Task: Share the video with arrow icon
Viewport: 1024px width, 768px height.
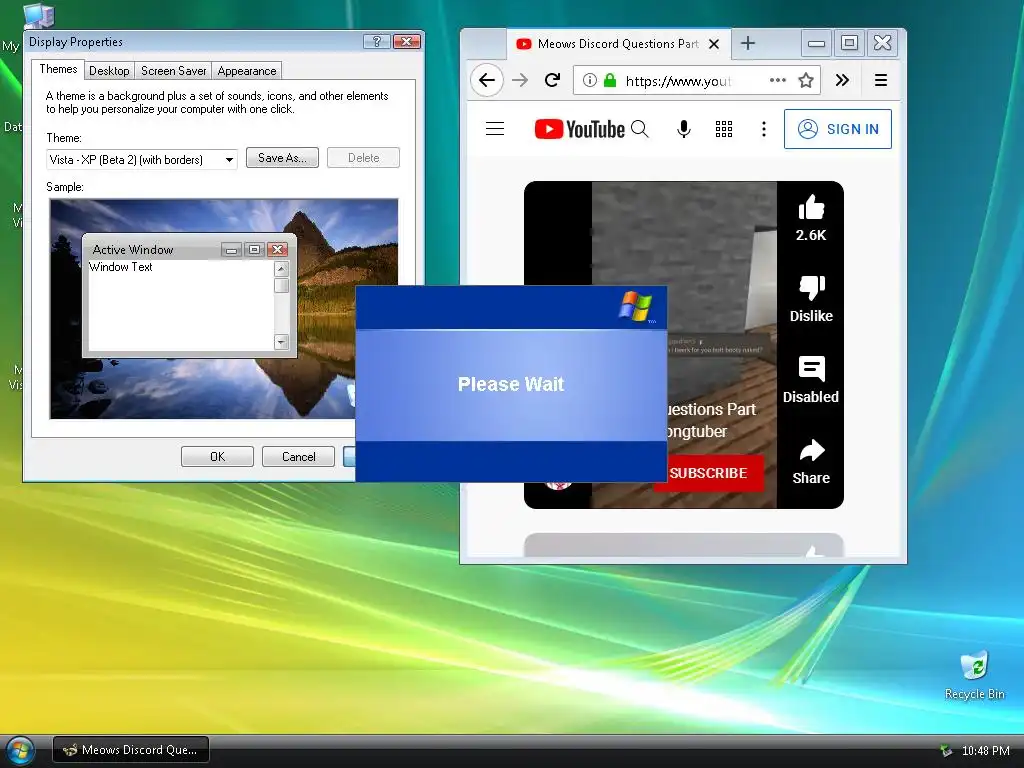Action: [x=811, y=450]
